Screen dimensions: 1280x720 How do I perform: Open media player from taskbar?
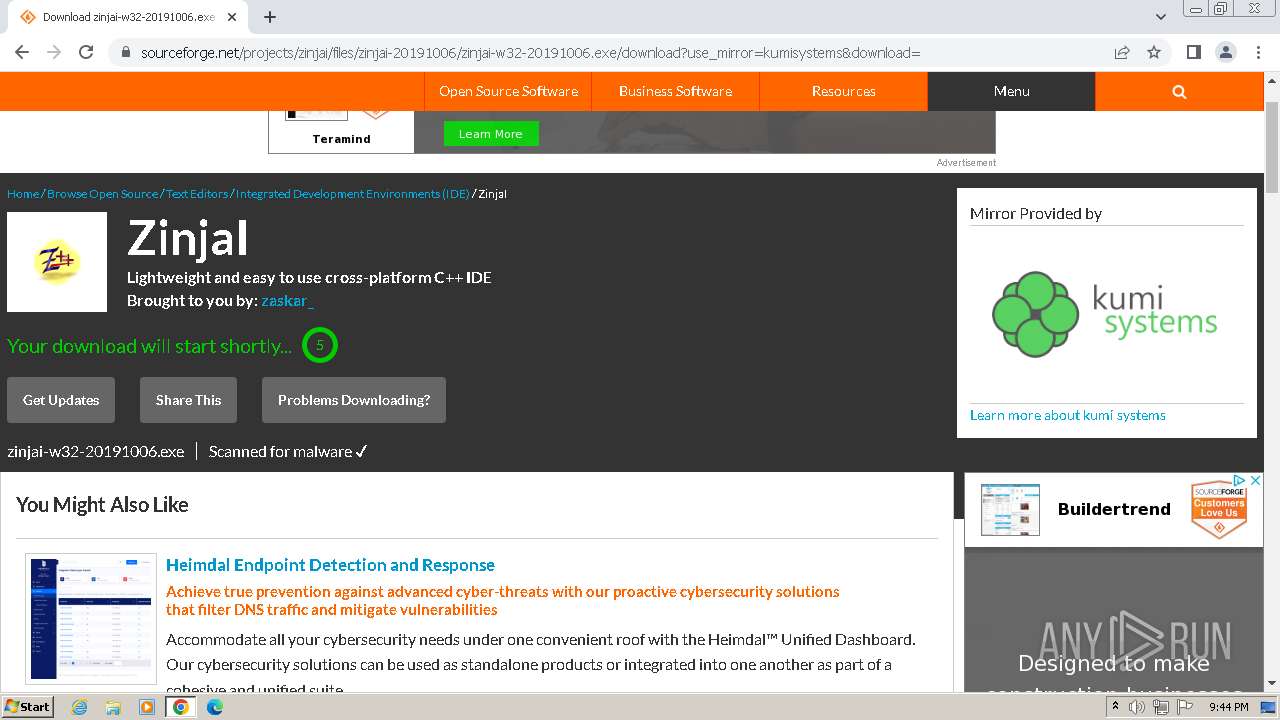tap(147, 707)
